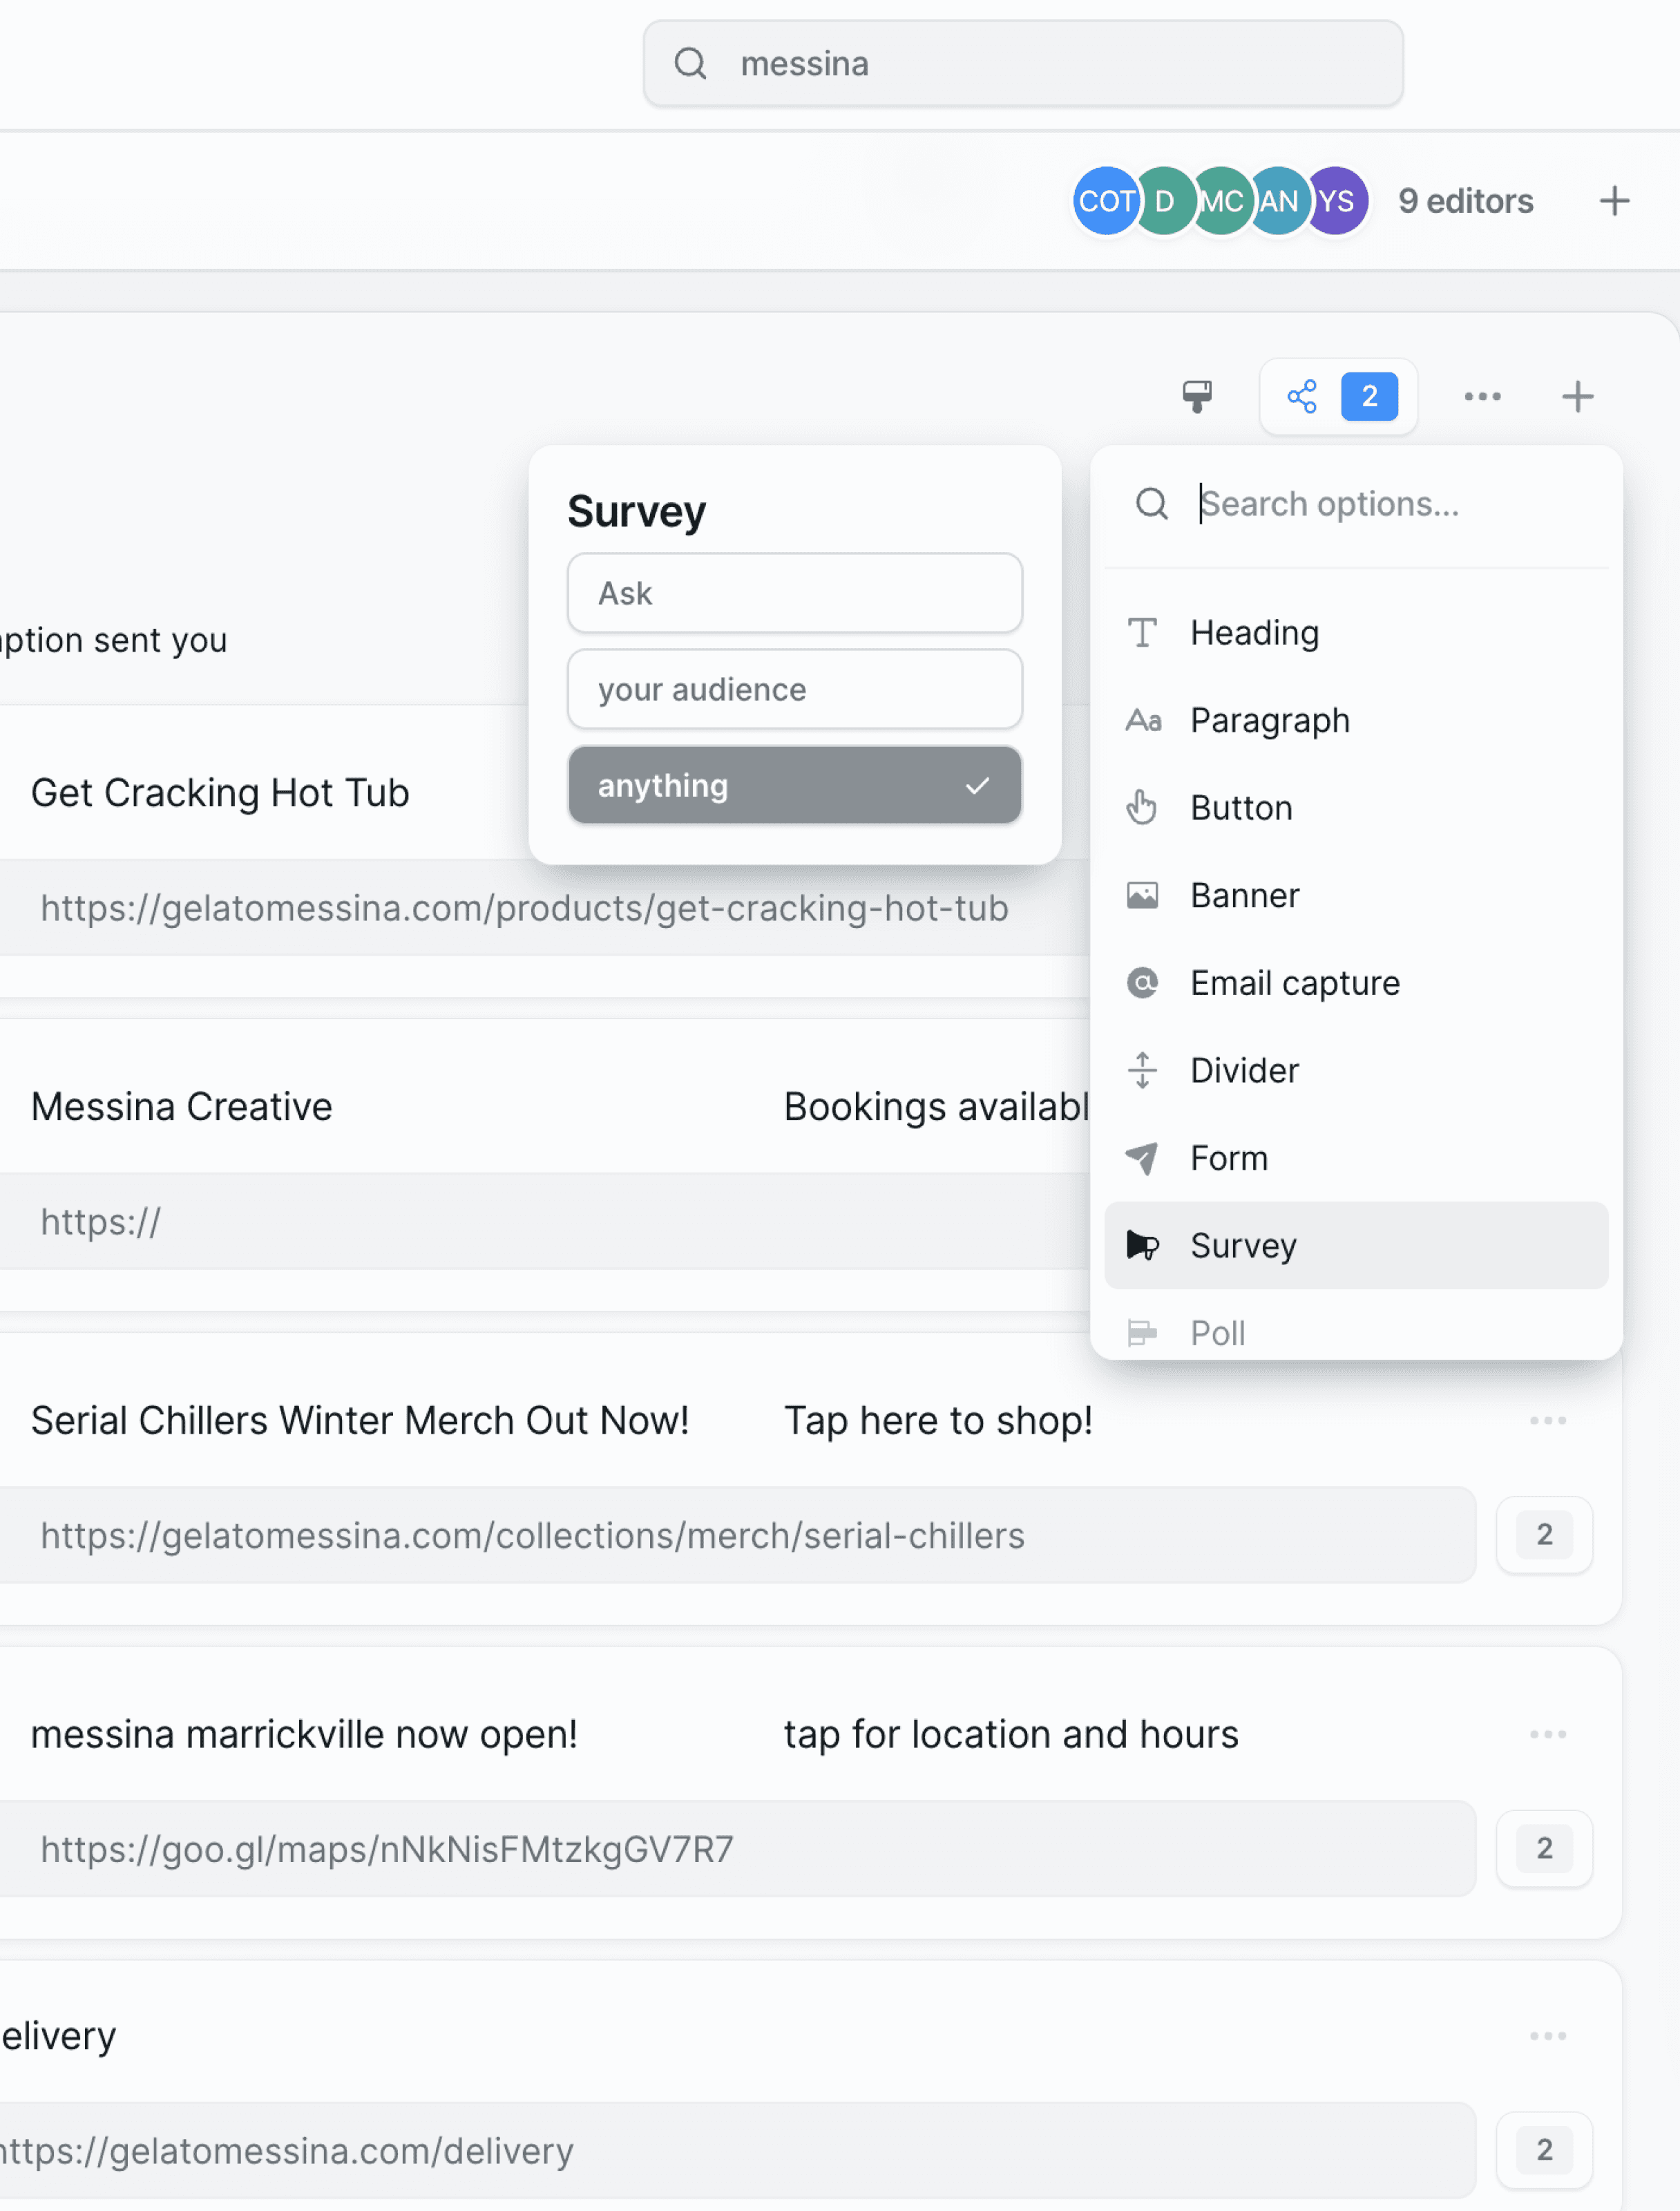This screenshot has width=1680, height=2211.
Task: Choose Email capture from the options list
Action: tap(1294, 982)
